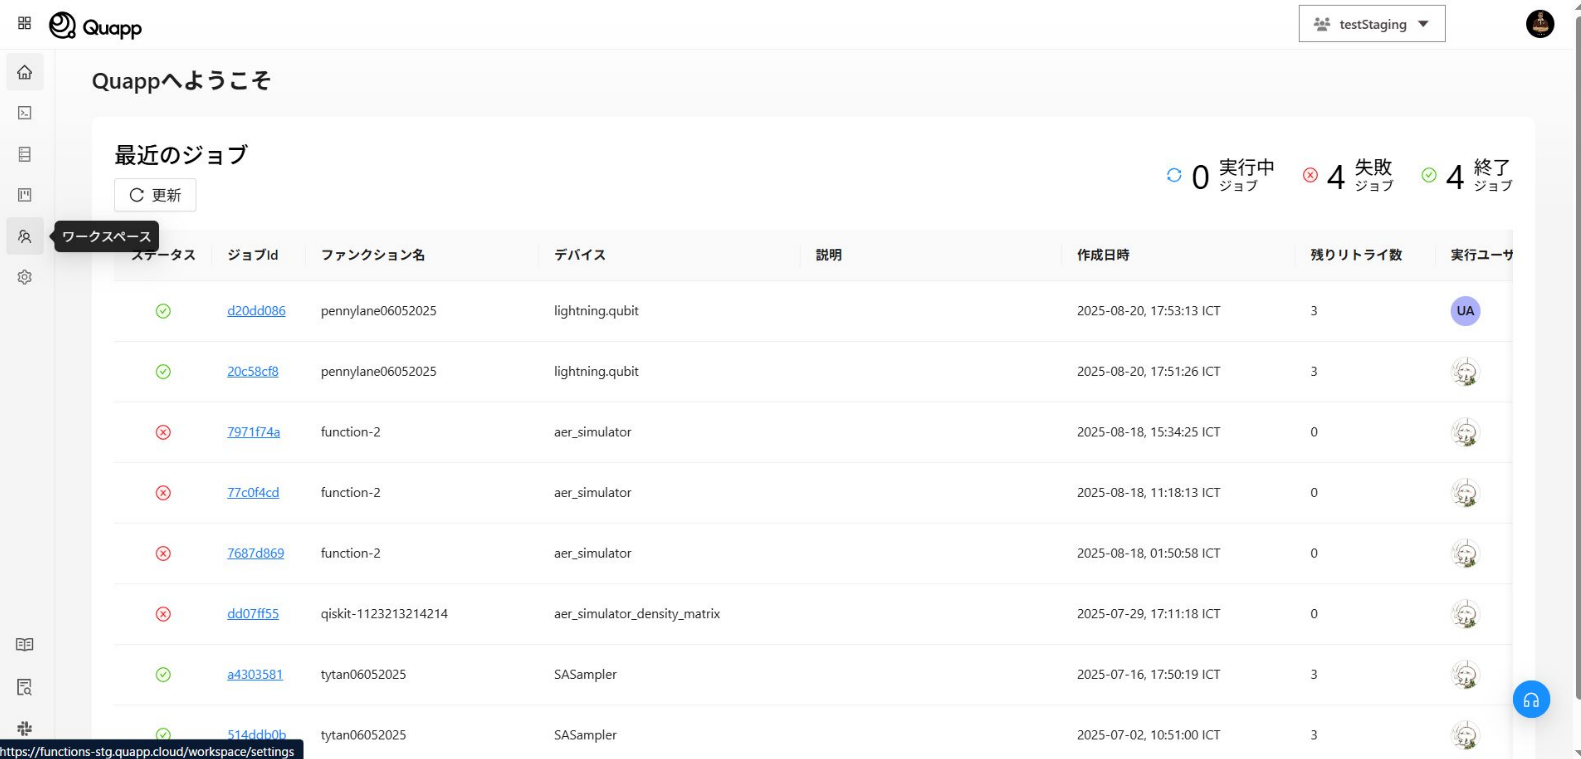Click the user profile avatar at top right

point(1539,24)
